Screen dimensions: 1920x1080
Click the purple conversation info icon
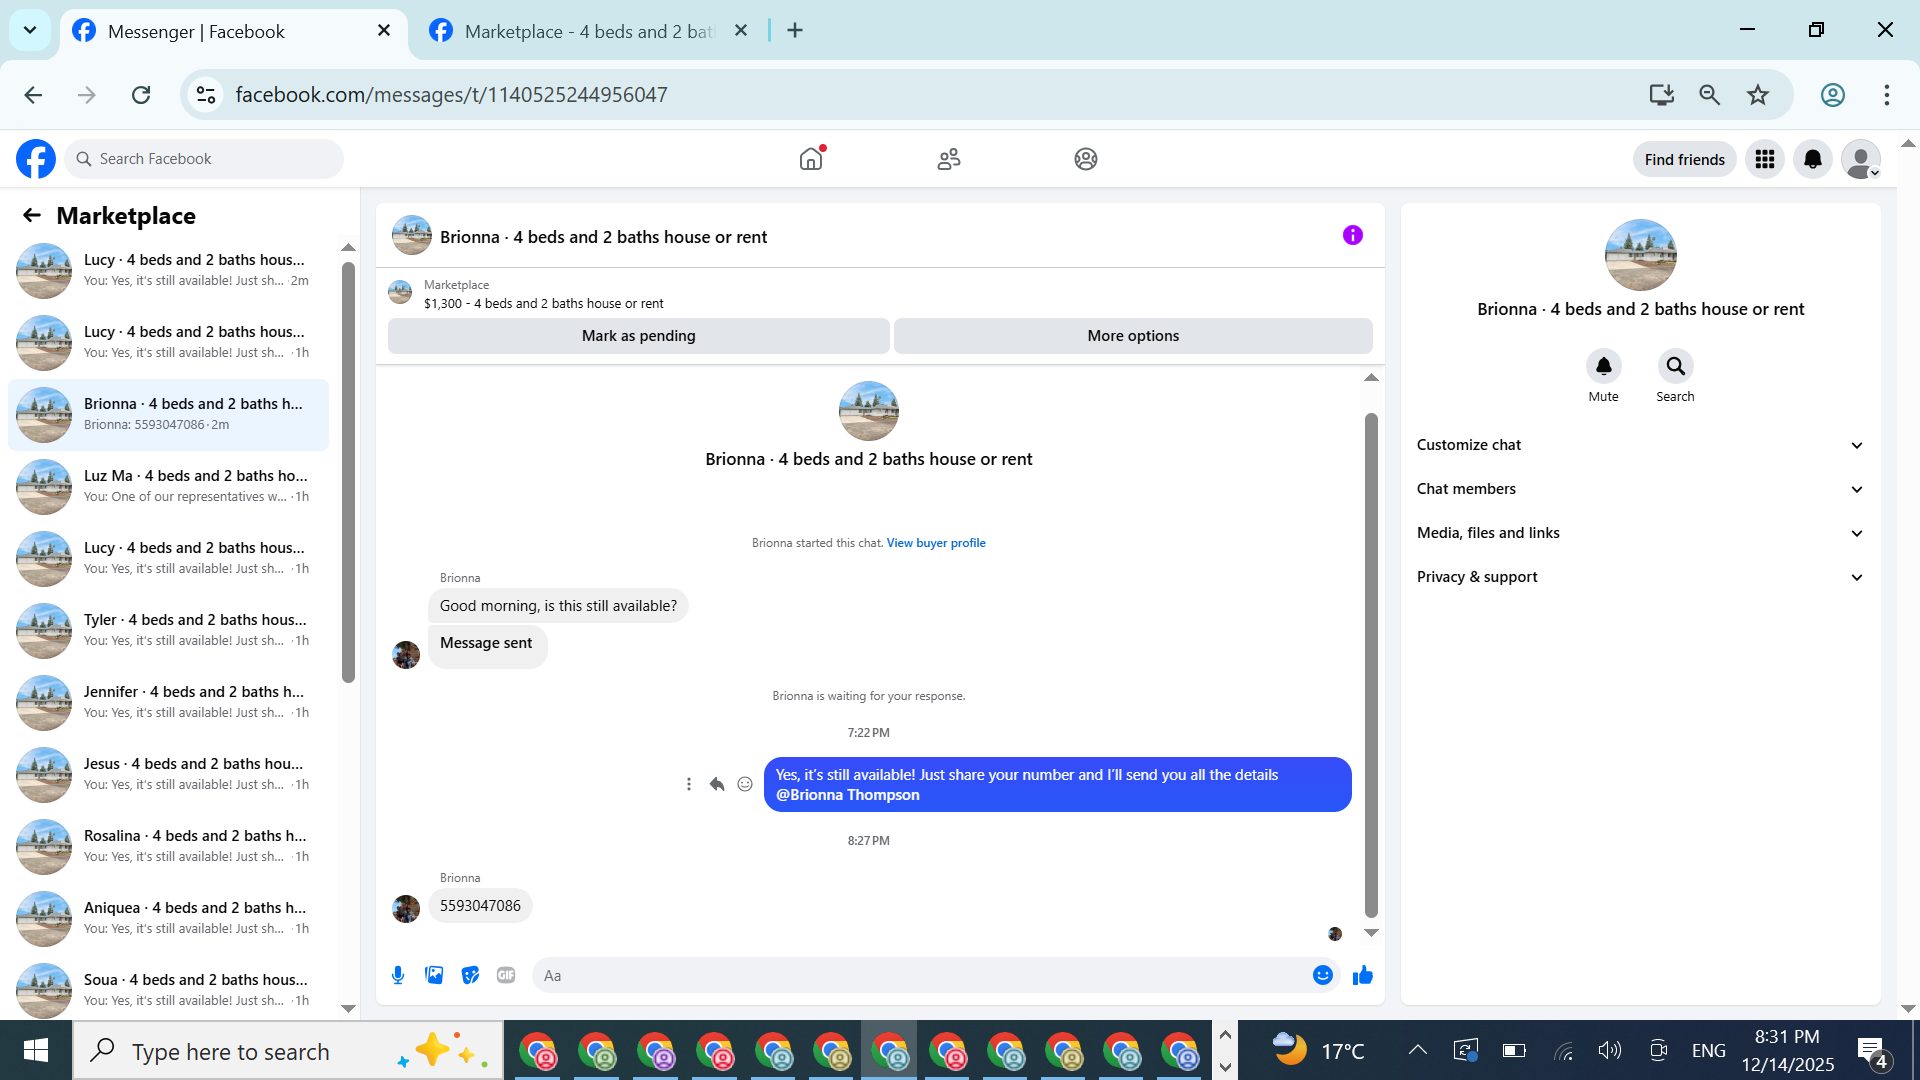tap(1352, 235)
